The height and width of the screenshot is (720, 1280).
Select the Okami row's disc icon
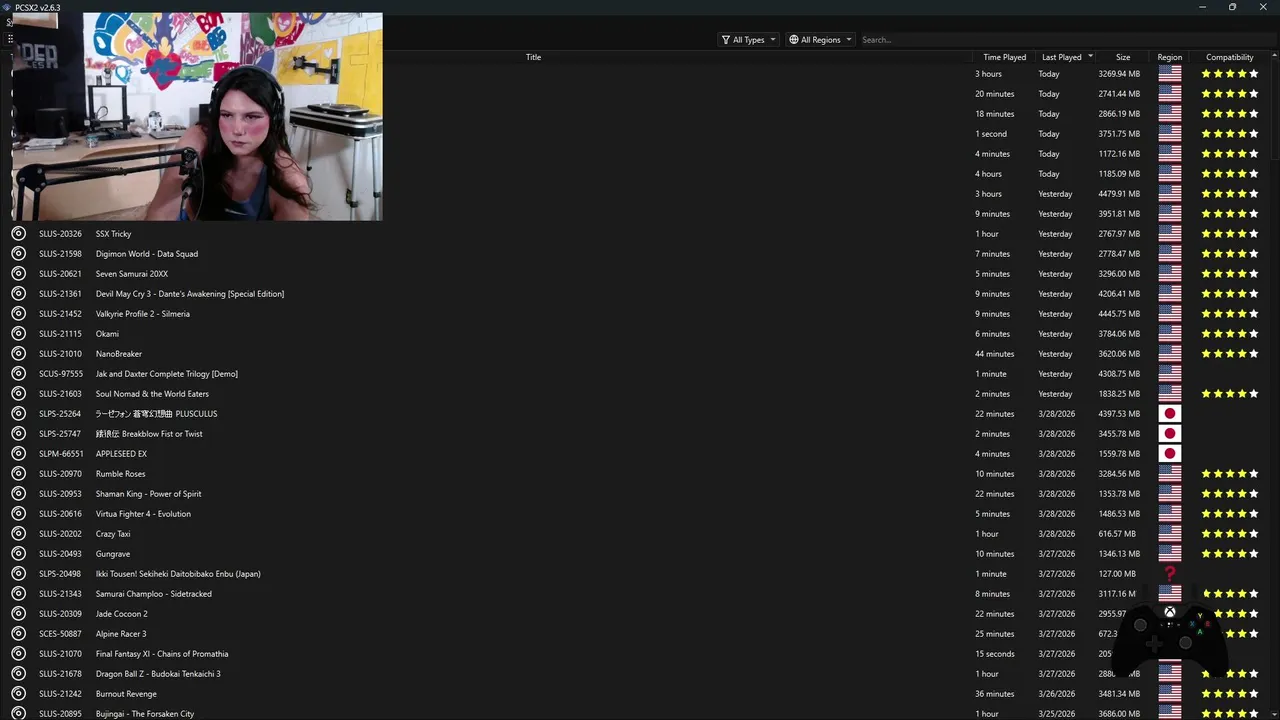pos(18,334)
